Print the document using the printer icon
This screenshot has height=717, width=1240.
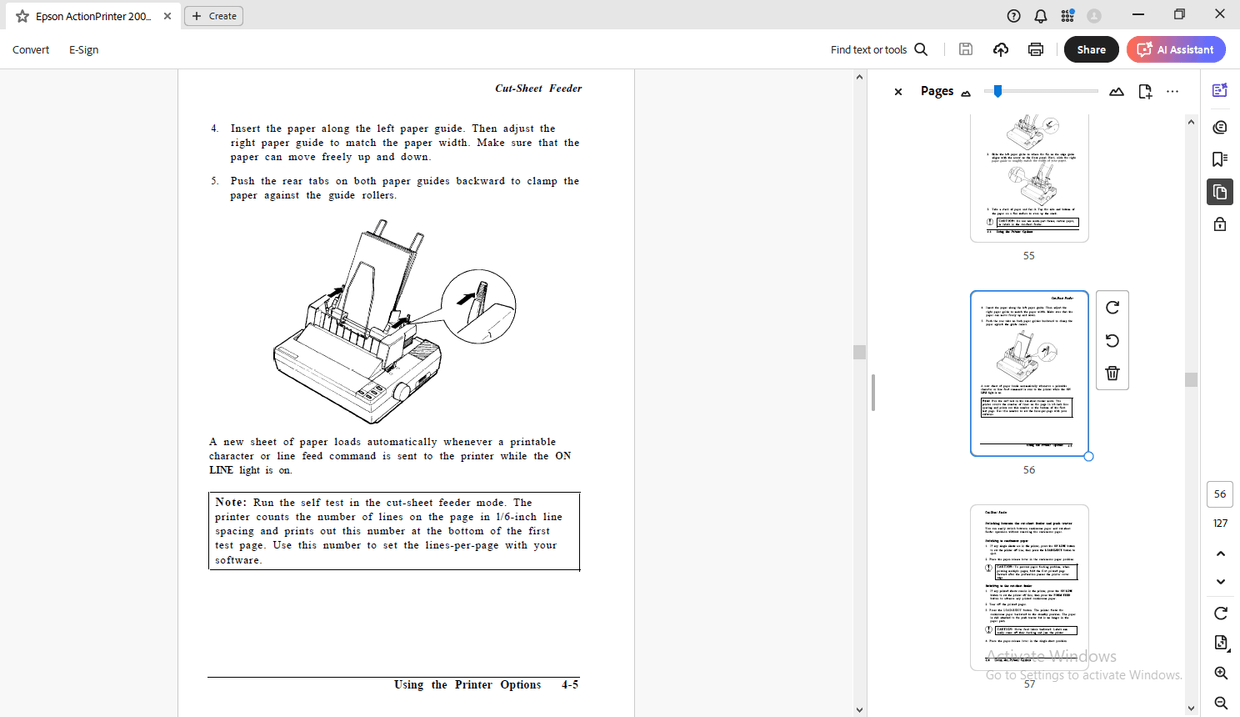tap(1035, 48)
